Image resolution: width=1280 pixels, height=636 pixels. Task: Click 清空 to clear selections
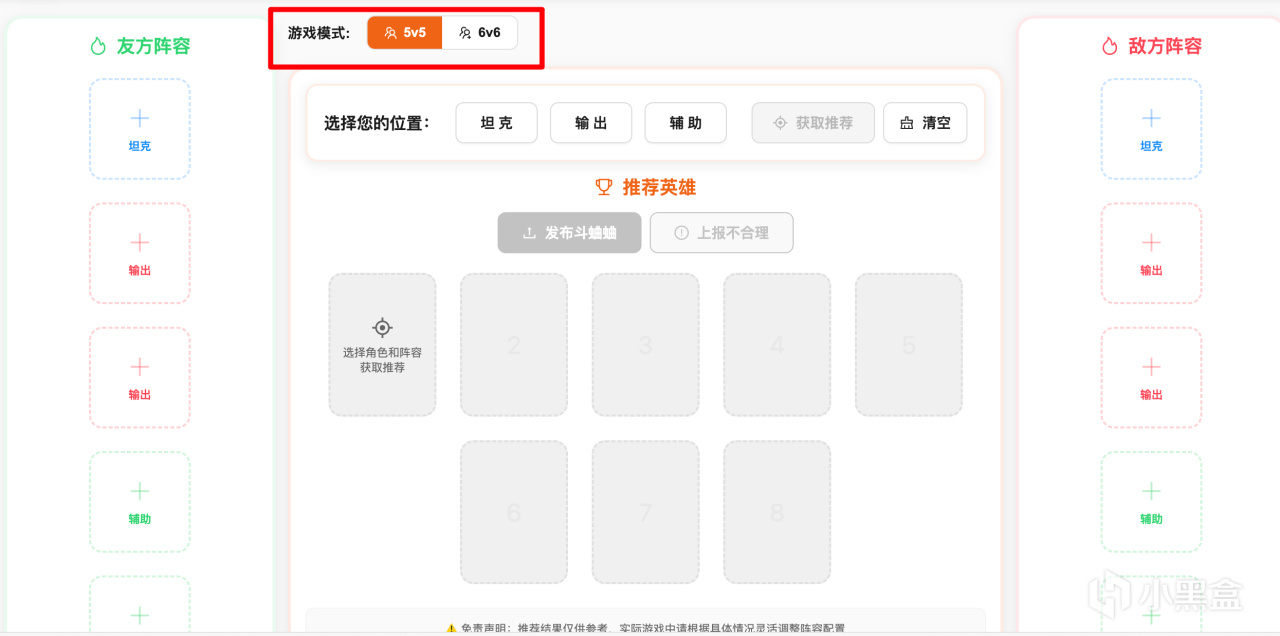coord(925,123)
